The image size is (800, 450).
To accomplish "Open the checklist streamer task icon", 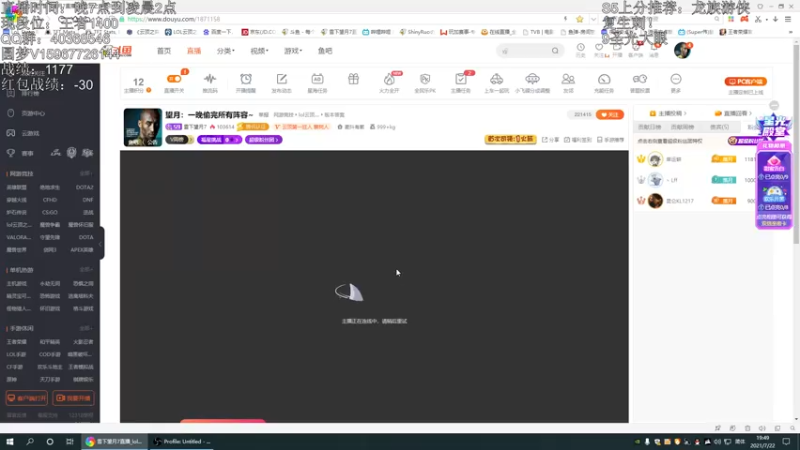I will [461, 79].
